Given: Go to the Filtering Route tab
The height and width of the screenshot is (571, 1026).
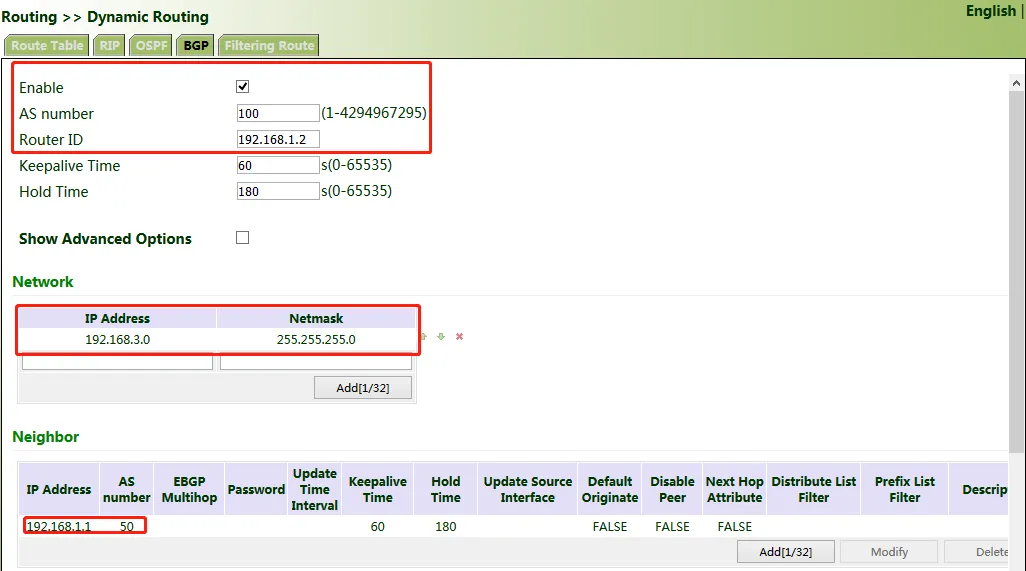Looking at the screenshot, I should pos(269,45).
